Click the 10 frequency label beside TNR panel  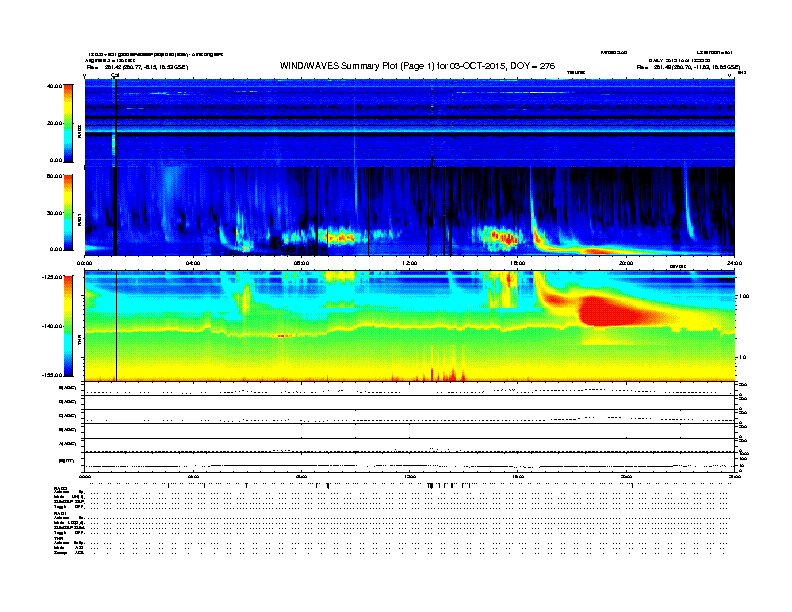tap(743, 357)
